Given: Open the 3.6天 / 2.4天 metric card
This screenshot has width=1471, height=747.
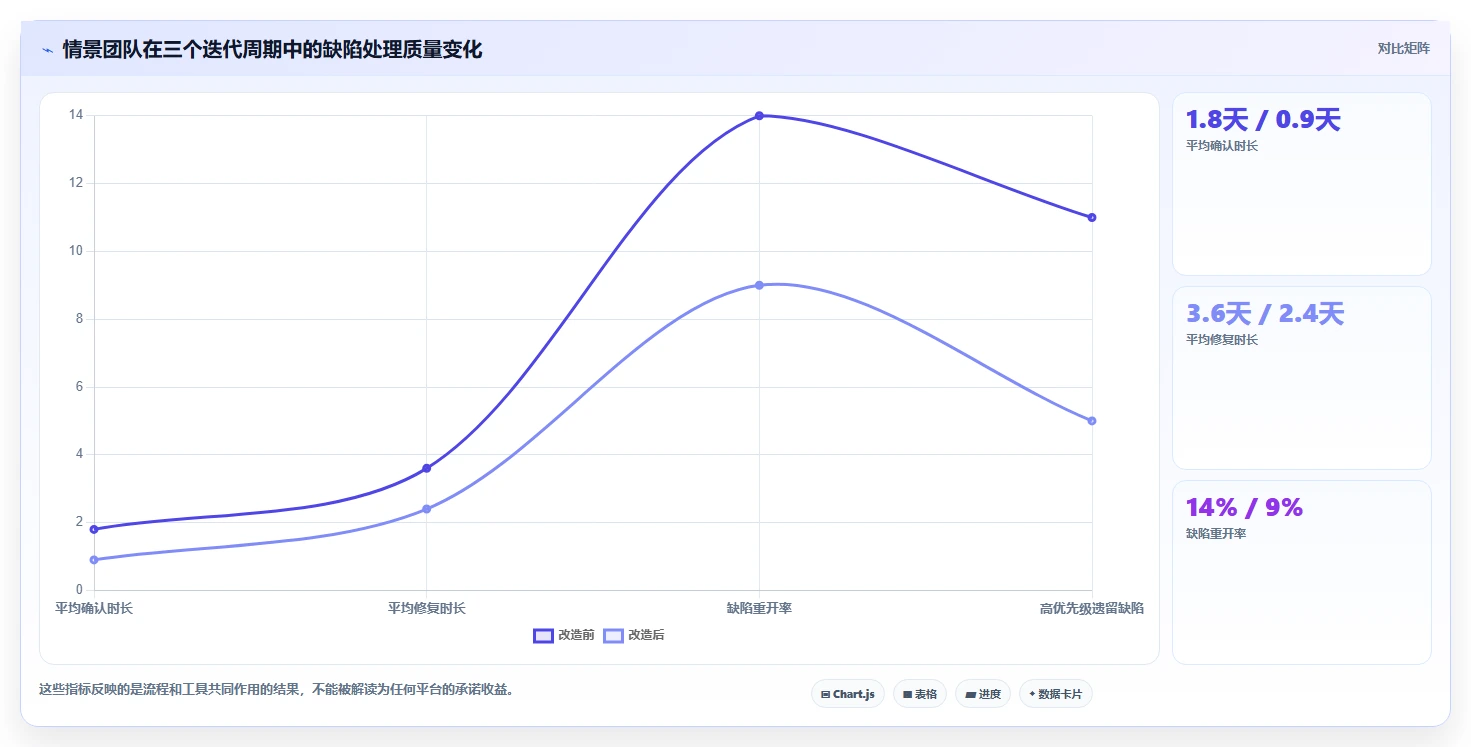Looking at the screenshot, I should point(1302,378).
